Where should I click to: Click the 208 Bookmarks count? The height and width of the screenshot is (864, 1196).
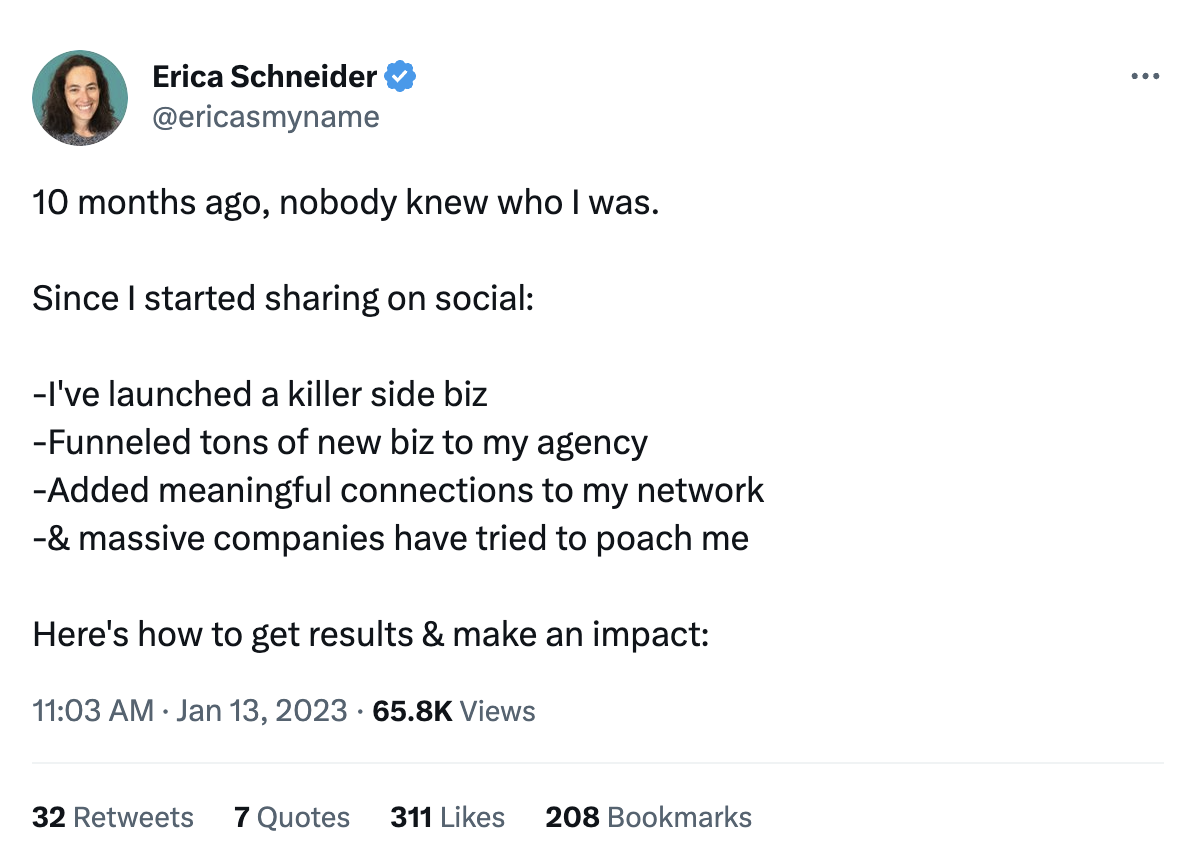(648, 817)
